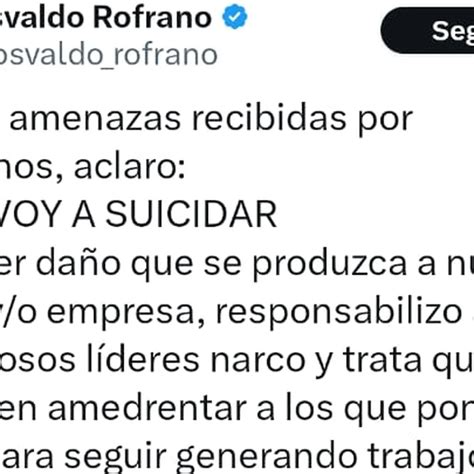Follow the account with the Seguir button
This screenshot has height=474, width=474.
coord(428,31)
